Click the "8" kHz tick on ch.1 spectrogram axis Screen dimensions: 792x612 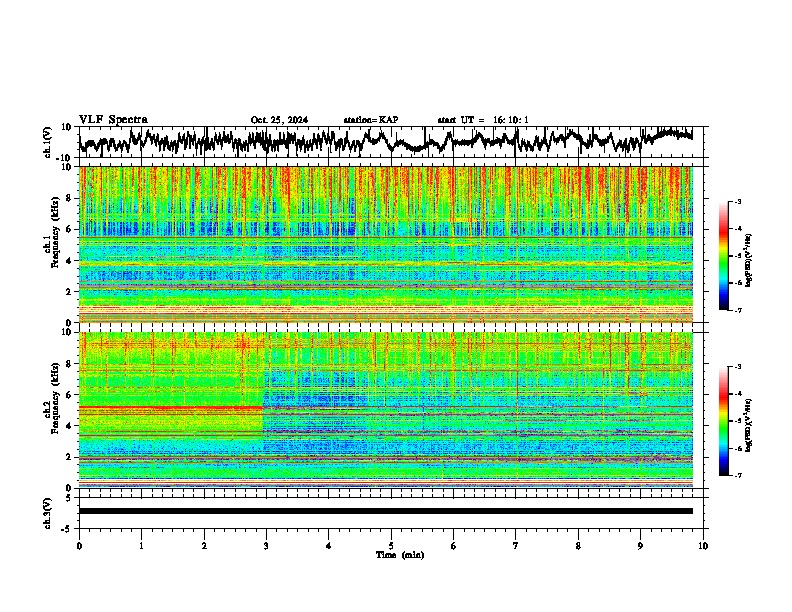pyautogui.click(x=69, y=198)
